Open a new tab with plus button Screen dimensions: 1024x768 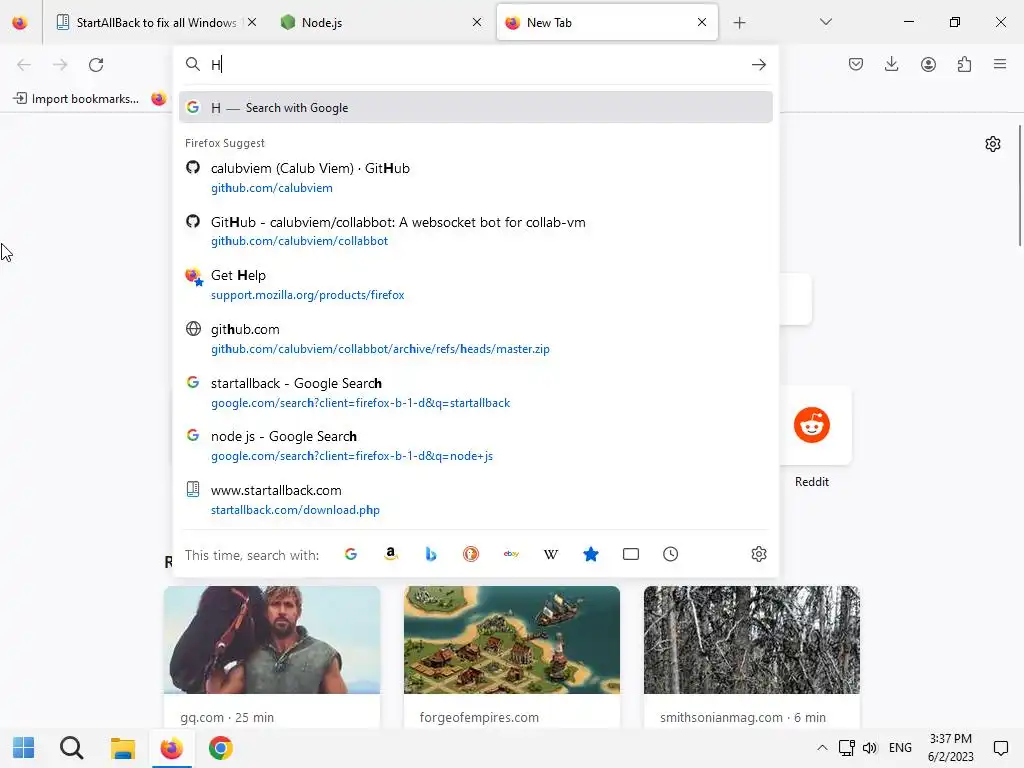pos(739,23)
